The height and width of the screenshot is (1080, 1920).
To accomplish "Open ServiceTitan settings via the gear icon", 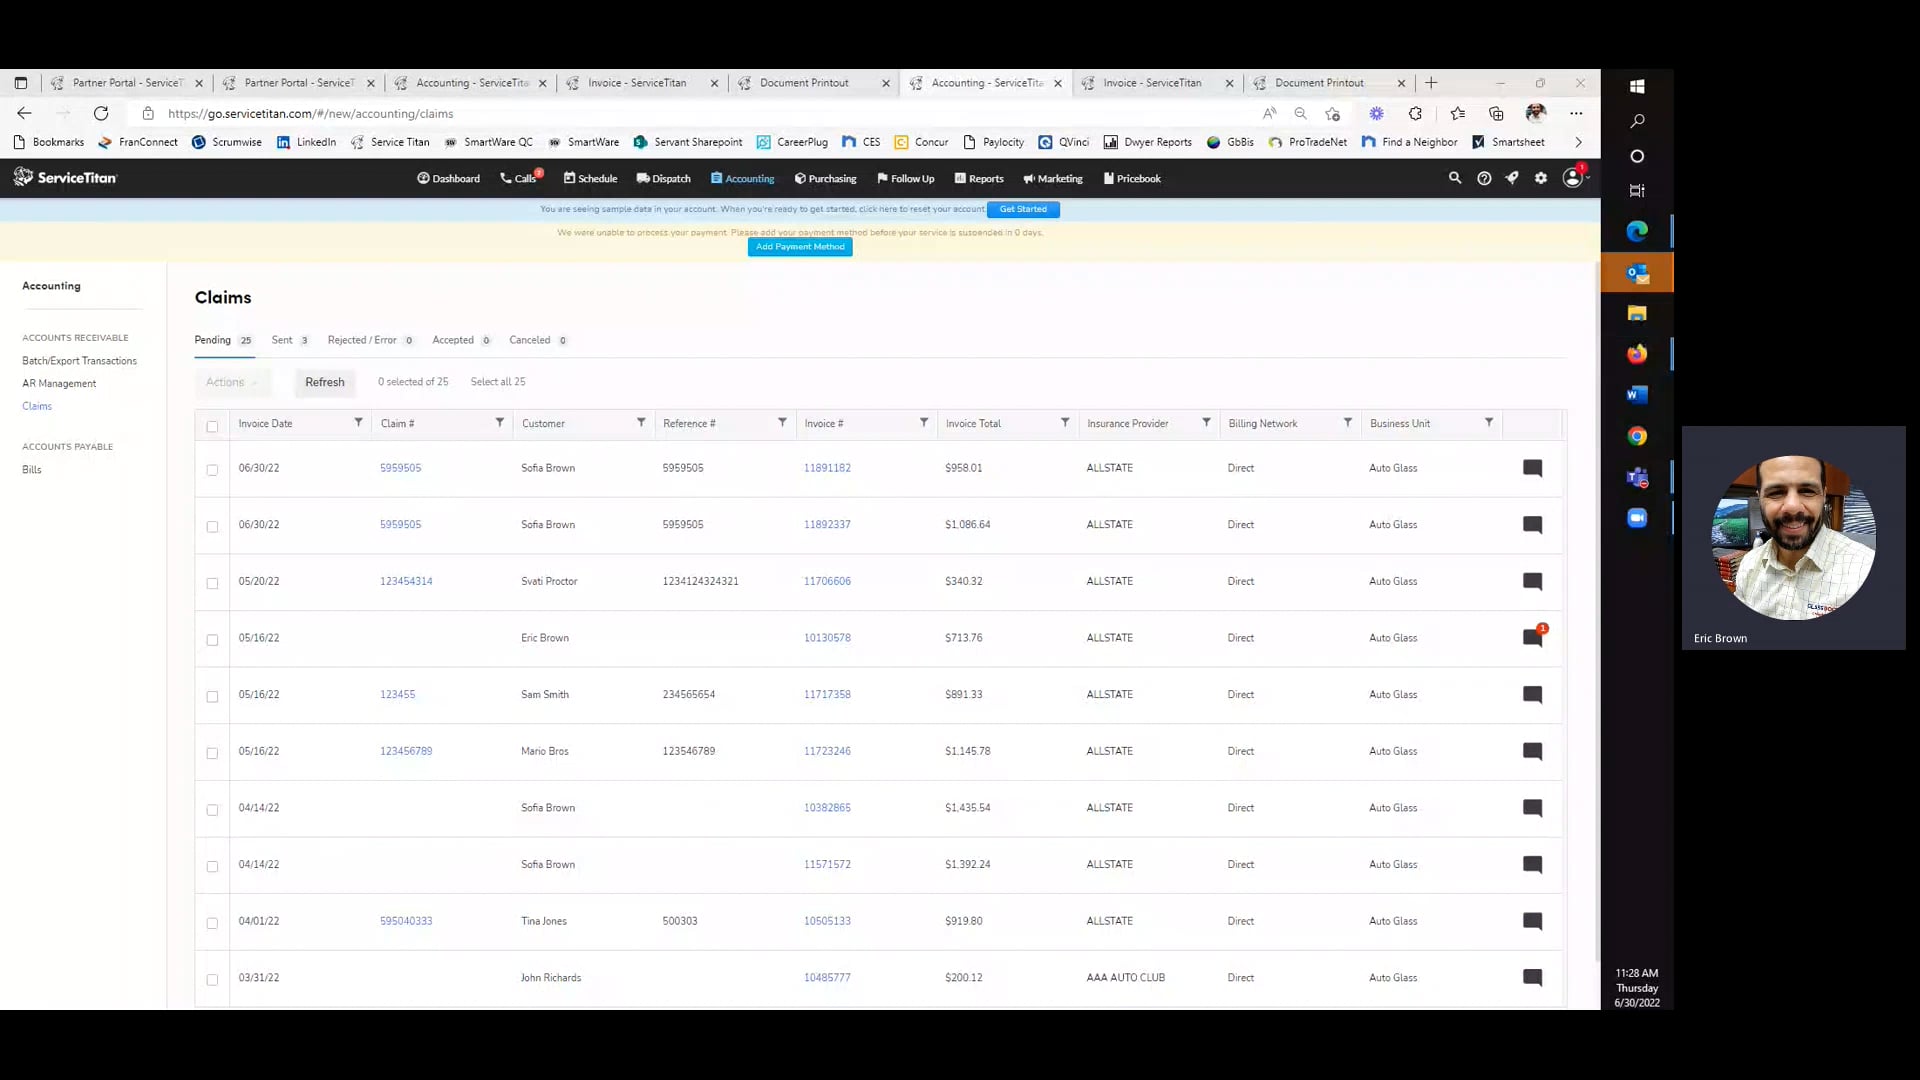I will click(x=1540, y=178).
